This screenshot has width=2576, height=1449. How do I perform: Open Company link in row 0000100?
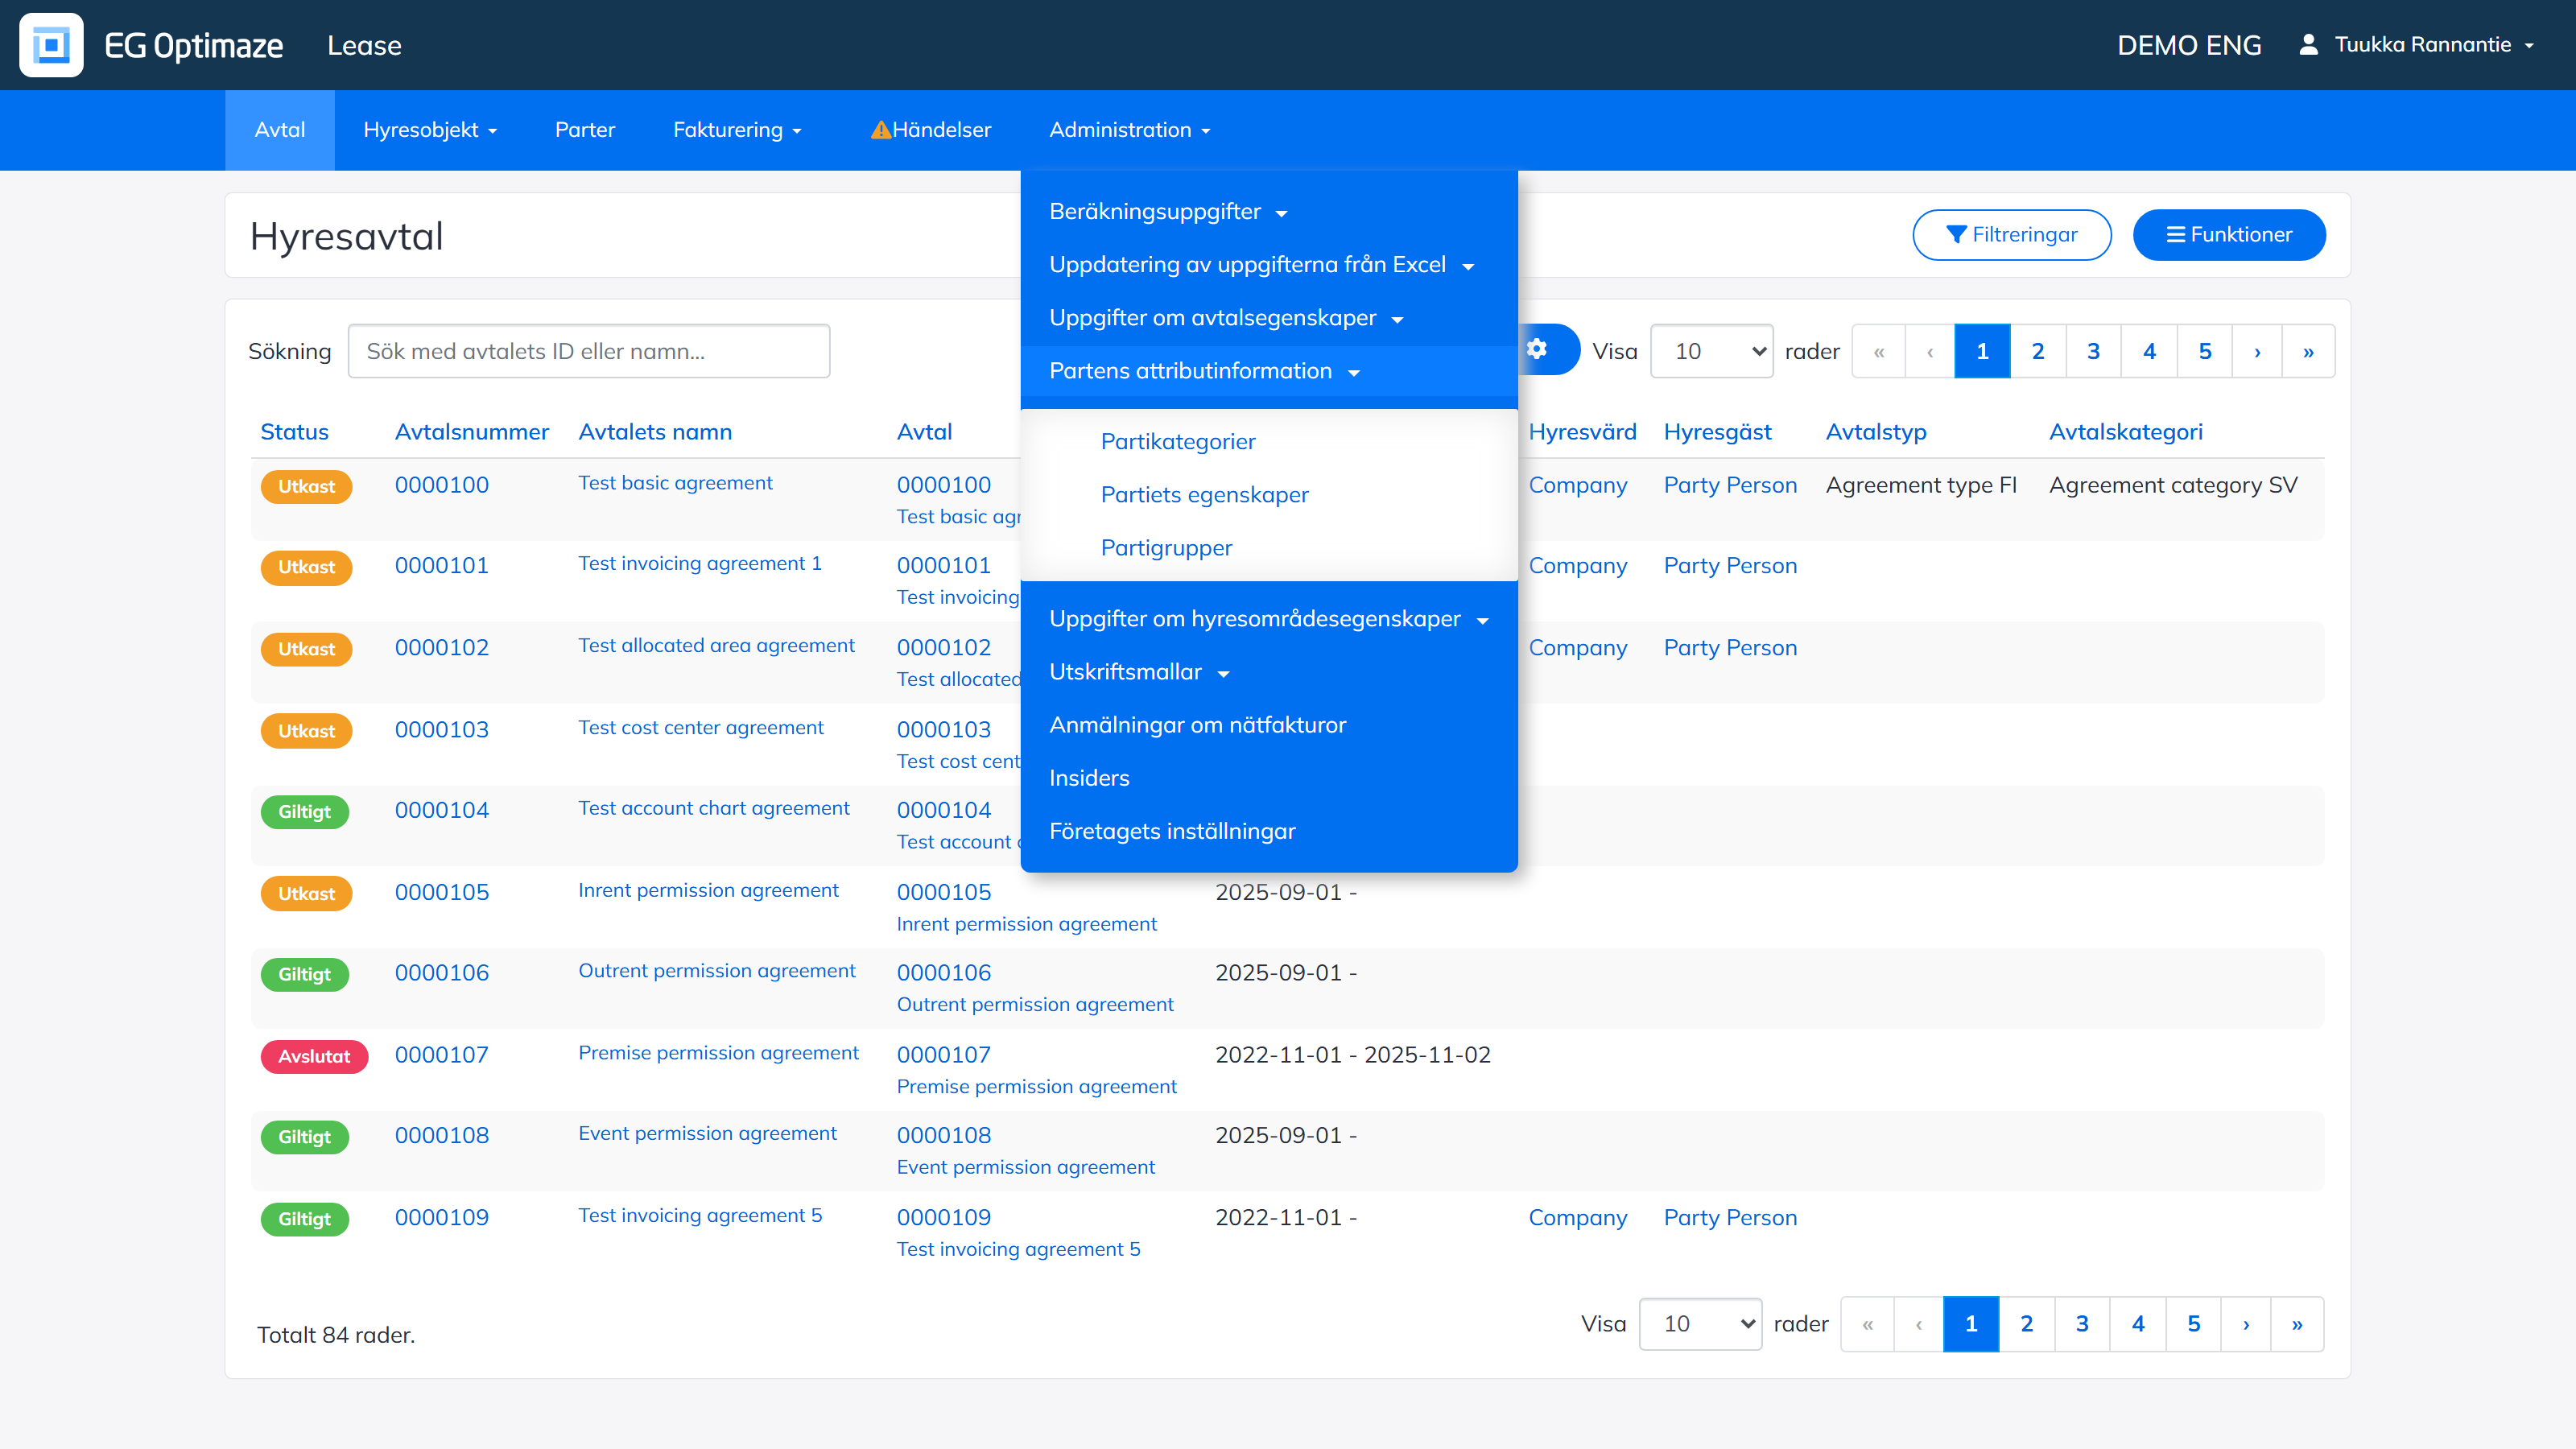1577,485
